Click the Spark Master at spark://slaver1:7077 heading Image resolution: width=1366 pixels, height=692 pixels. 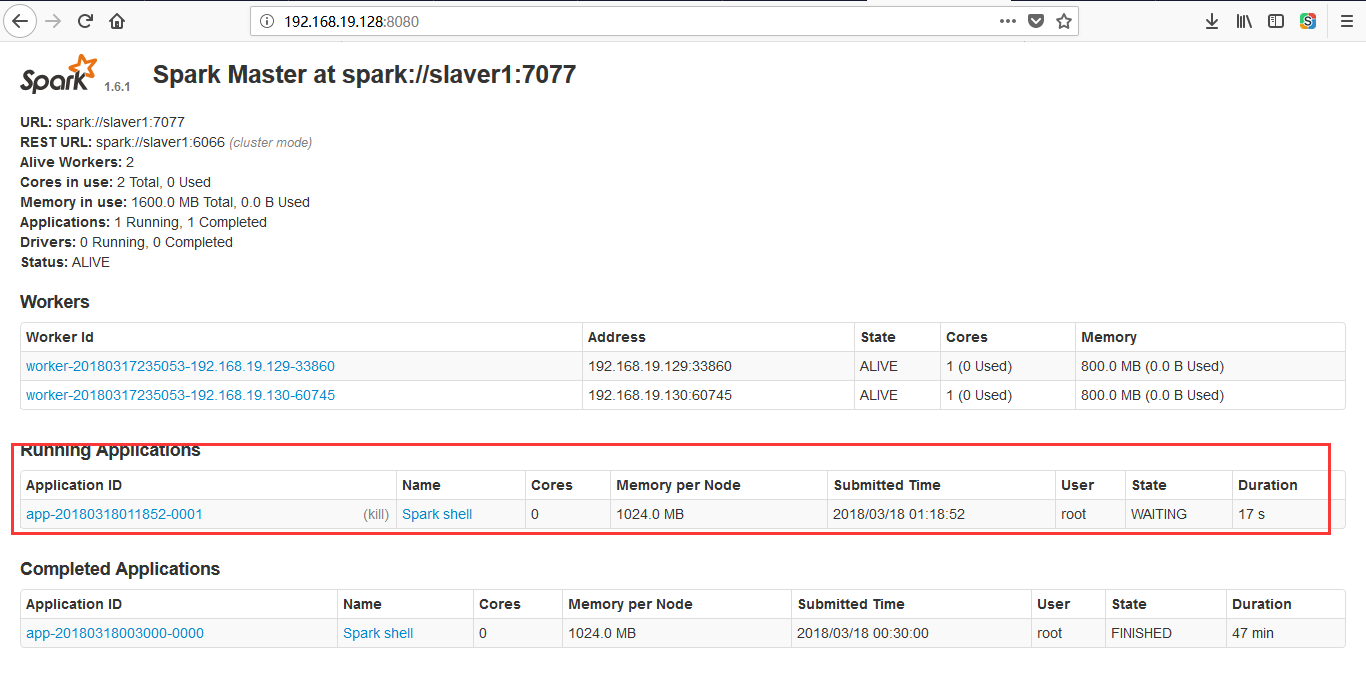(x=364, y=74)
